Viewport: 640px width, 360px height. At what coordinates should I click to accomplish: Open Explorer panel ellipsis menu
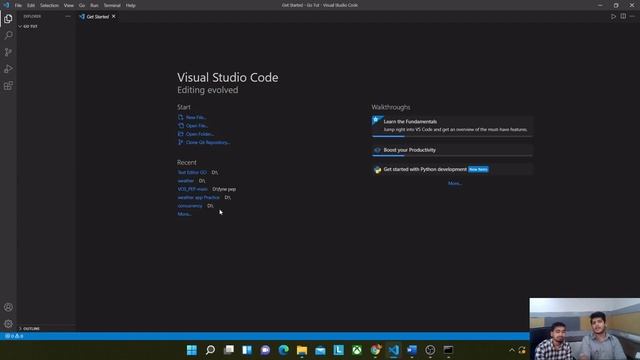pyautogui.click(x=68, y=16)
